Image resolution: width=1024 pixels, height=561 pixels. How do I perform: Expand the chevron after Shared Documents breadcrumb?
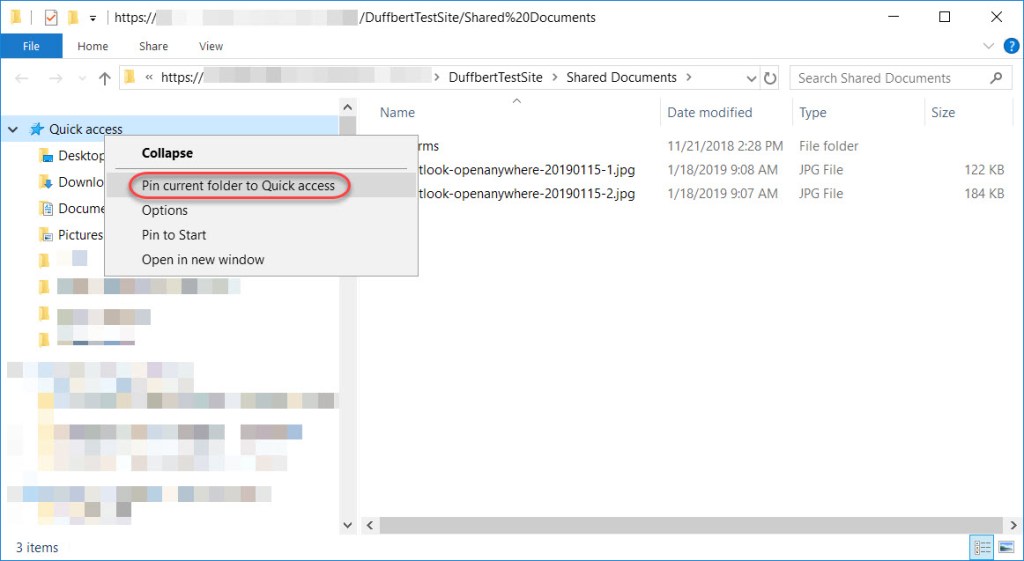coord(688,78)
